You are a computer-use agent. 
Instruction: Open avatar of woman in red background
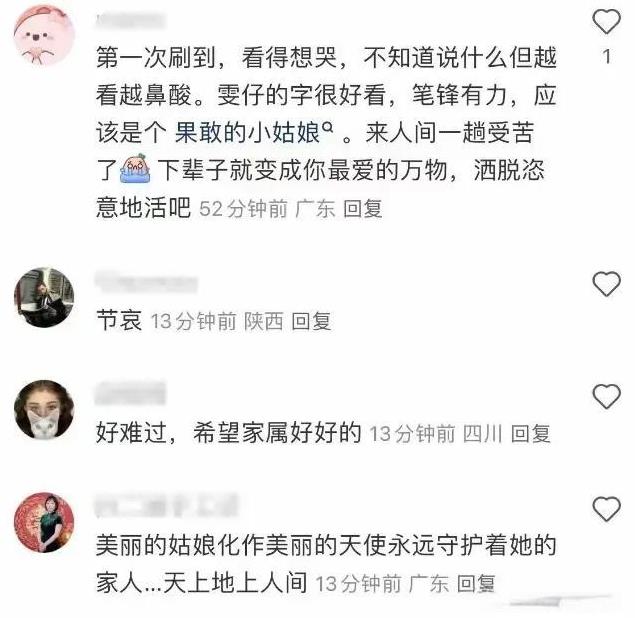pyautogui.click(x=44, y=522)
